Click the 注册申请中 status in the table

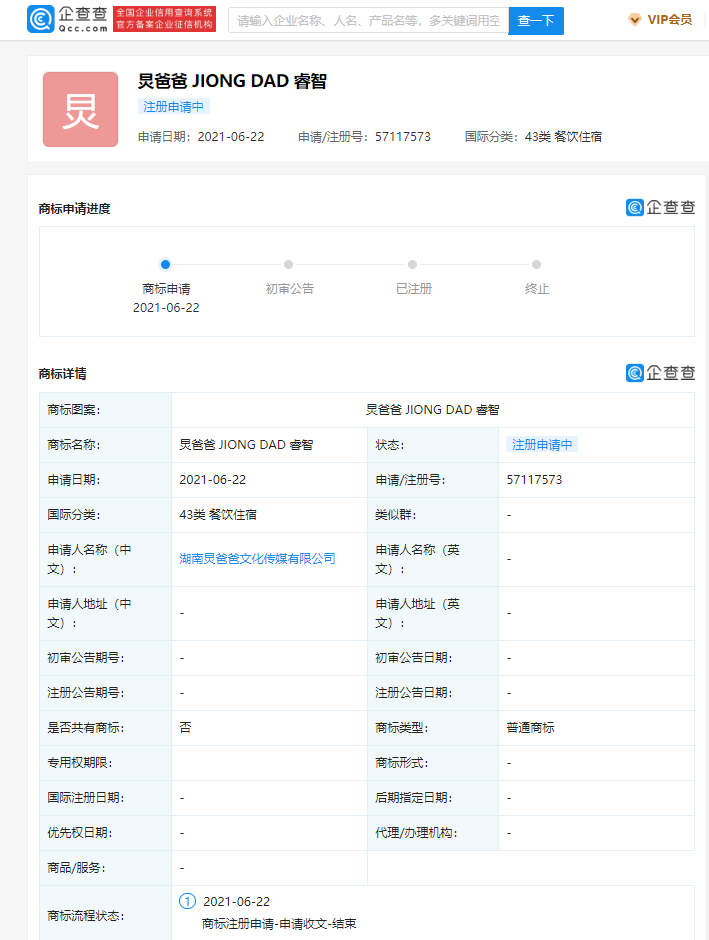542,445
